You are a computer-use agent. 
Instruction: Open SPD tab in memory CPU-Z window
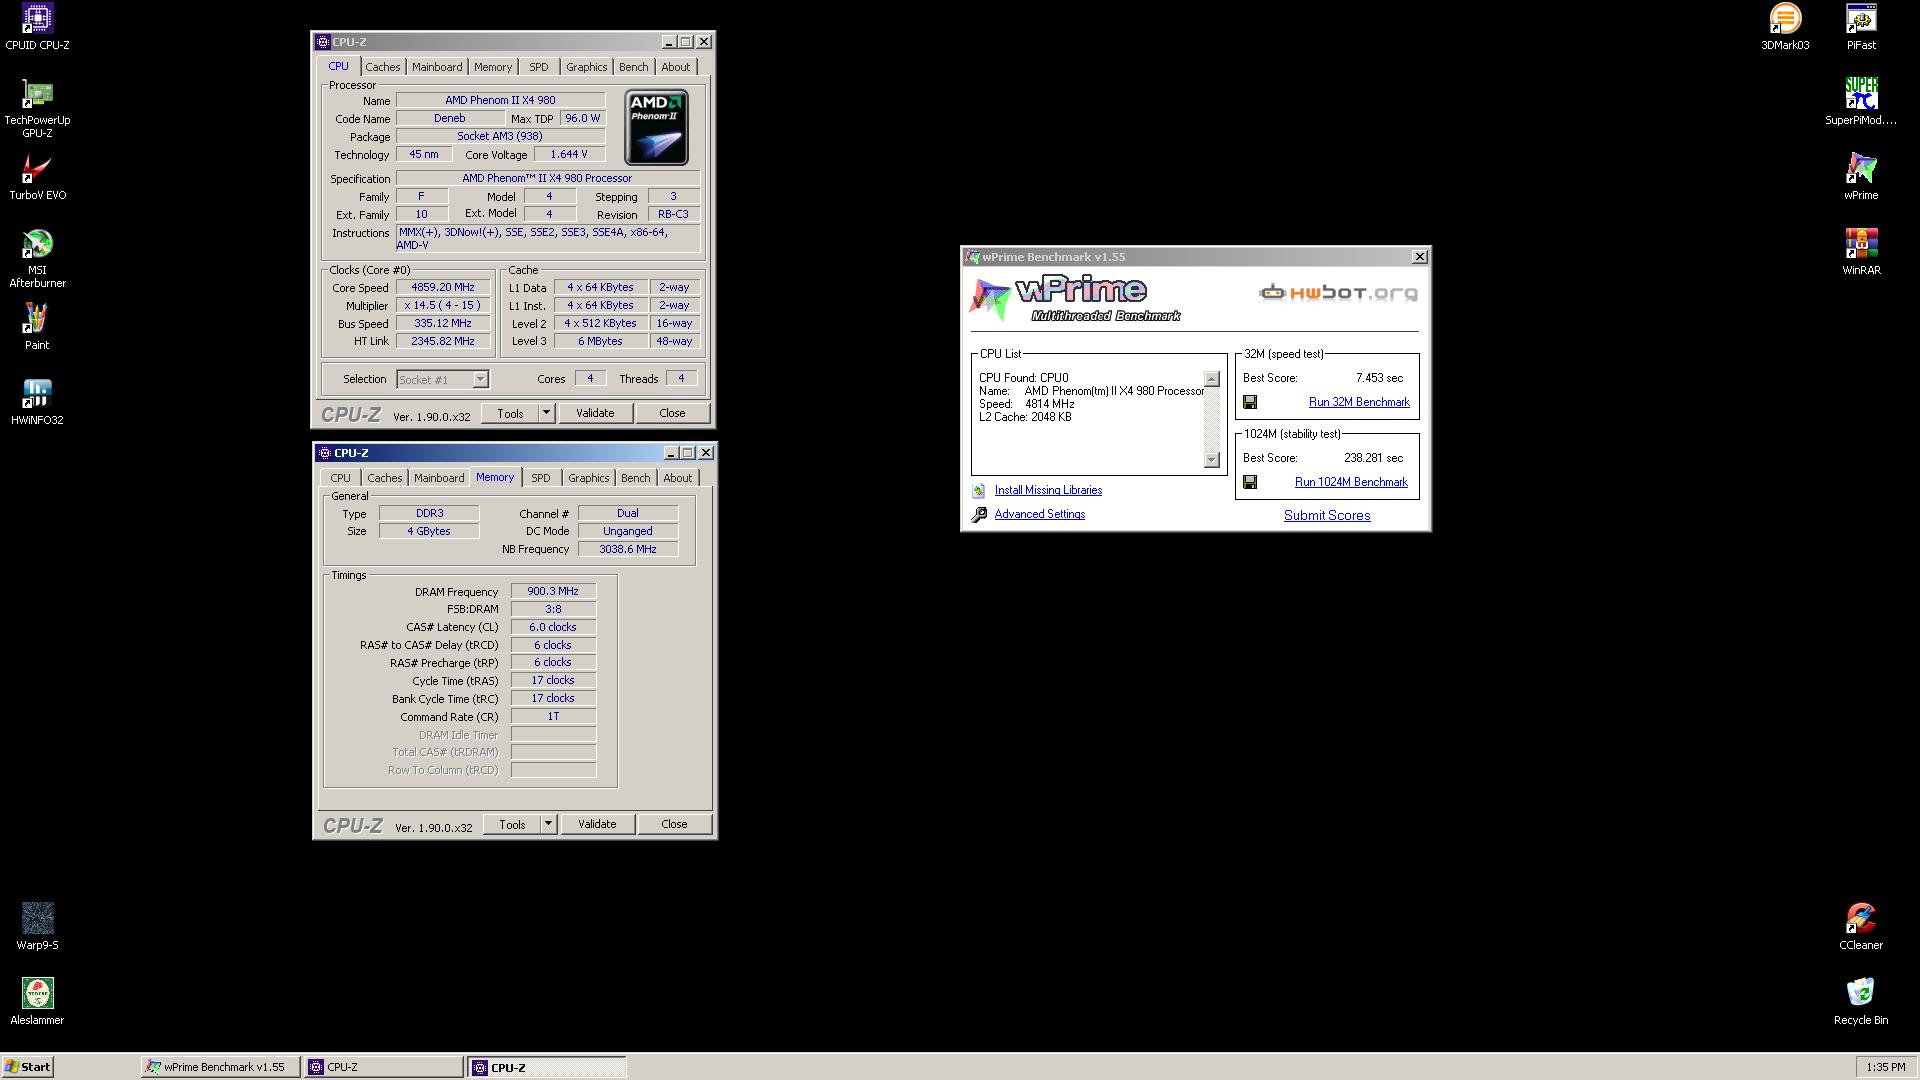[x=541, y=478]
